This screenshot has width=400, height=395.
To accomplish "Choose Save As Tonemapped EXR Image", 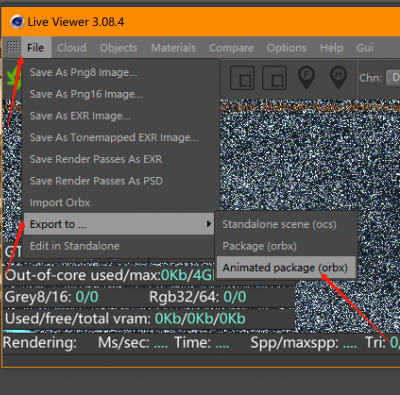I will pyautogui.click(x=121, y=137).
